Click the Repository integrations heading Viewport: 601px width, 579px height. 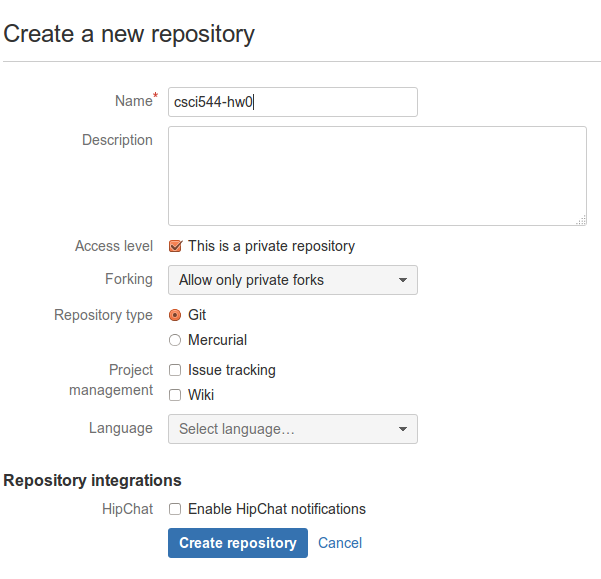92,481
